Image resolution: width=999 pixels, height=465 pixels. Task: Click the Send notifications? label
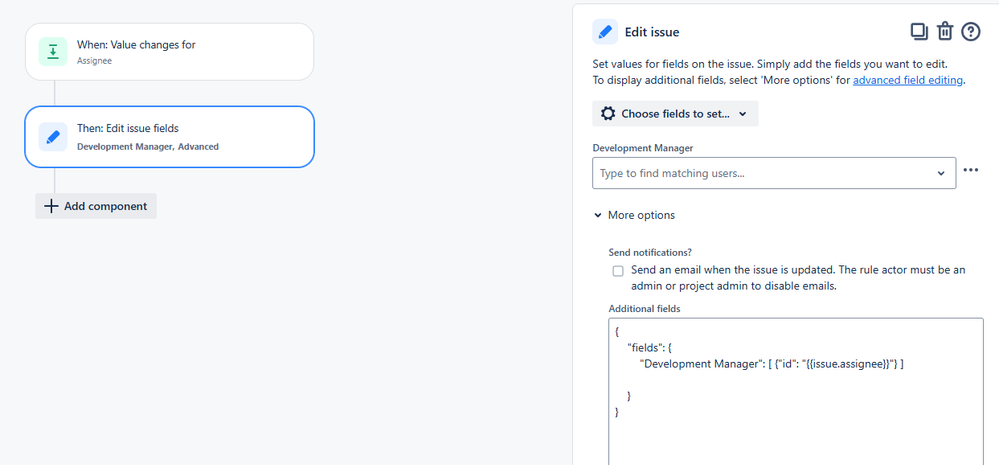coord(650,252)
